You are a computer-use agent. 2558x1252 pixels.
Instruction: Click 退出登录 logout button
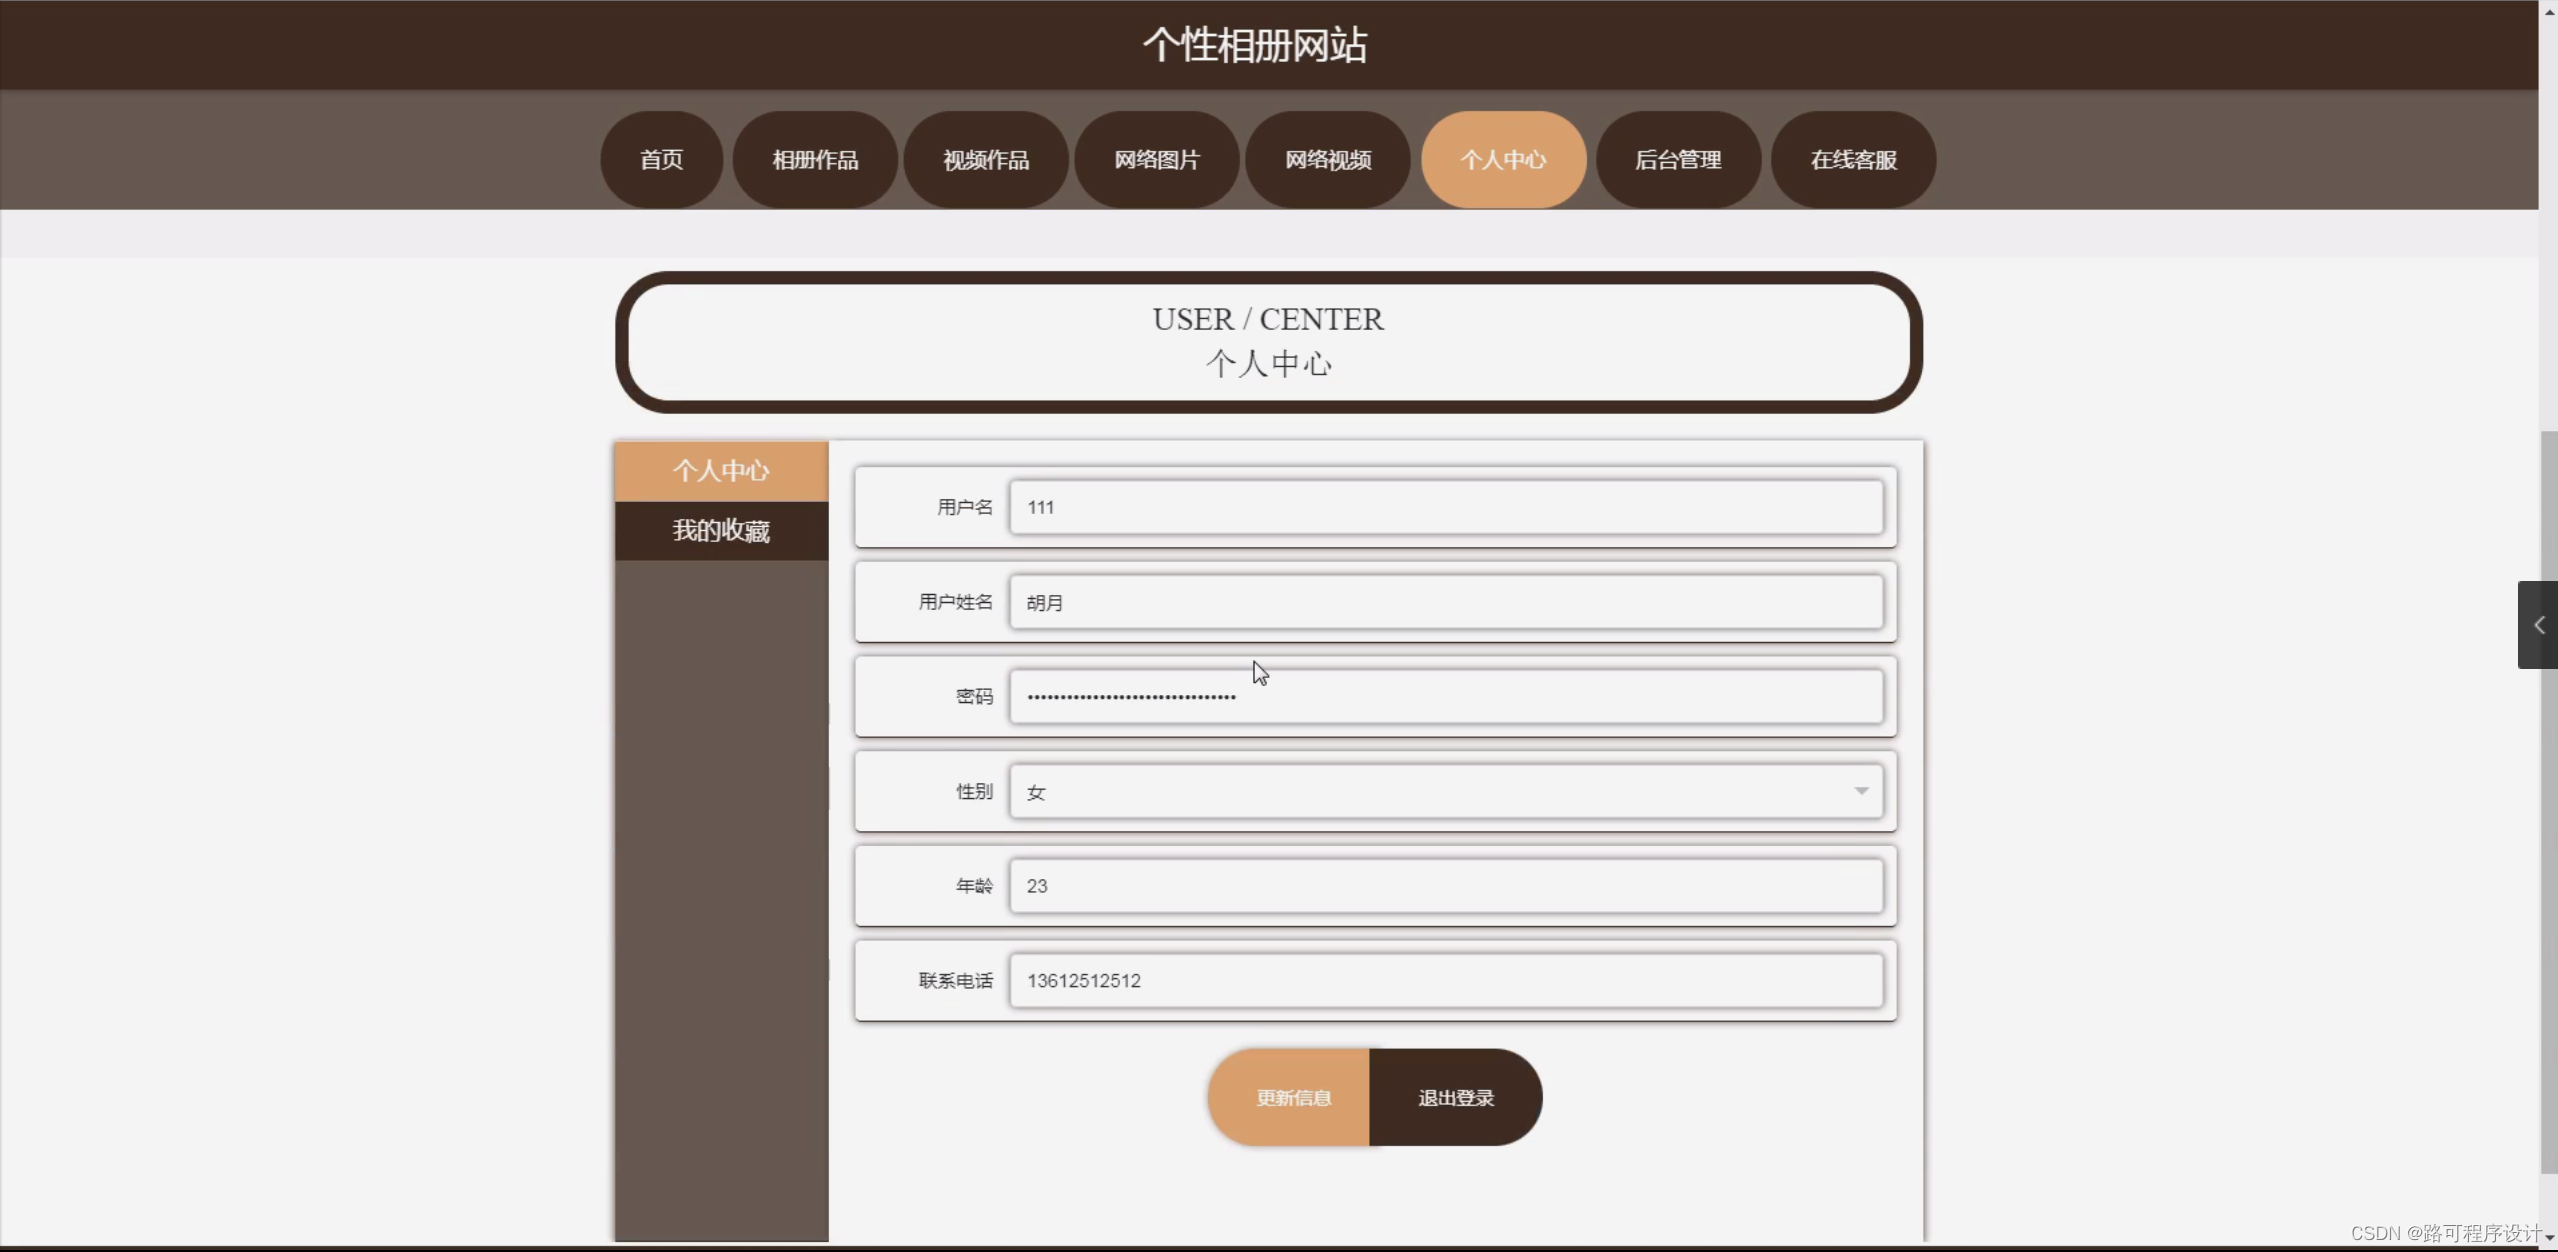coord(1455,1098)
